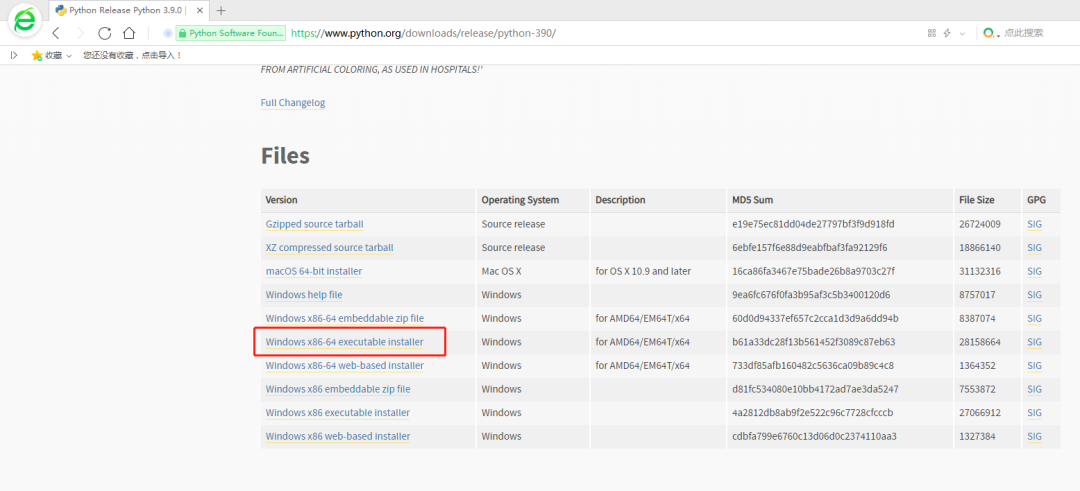Open the search engine selector dropdown

pos(991,33)
